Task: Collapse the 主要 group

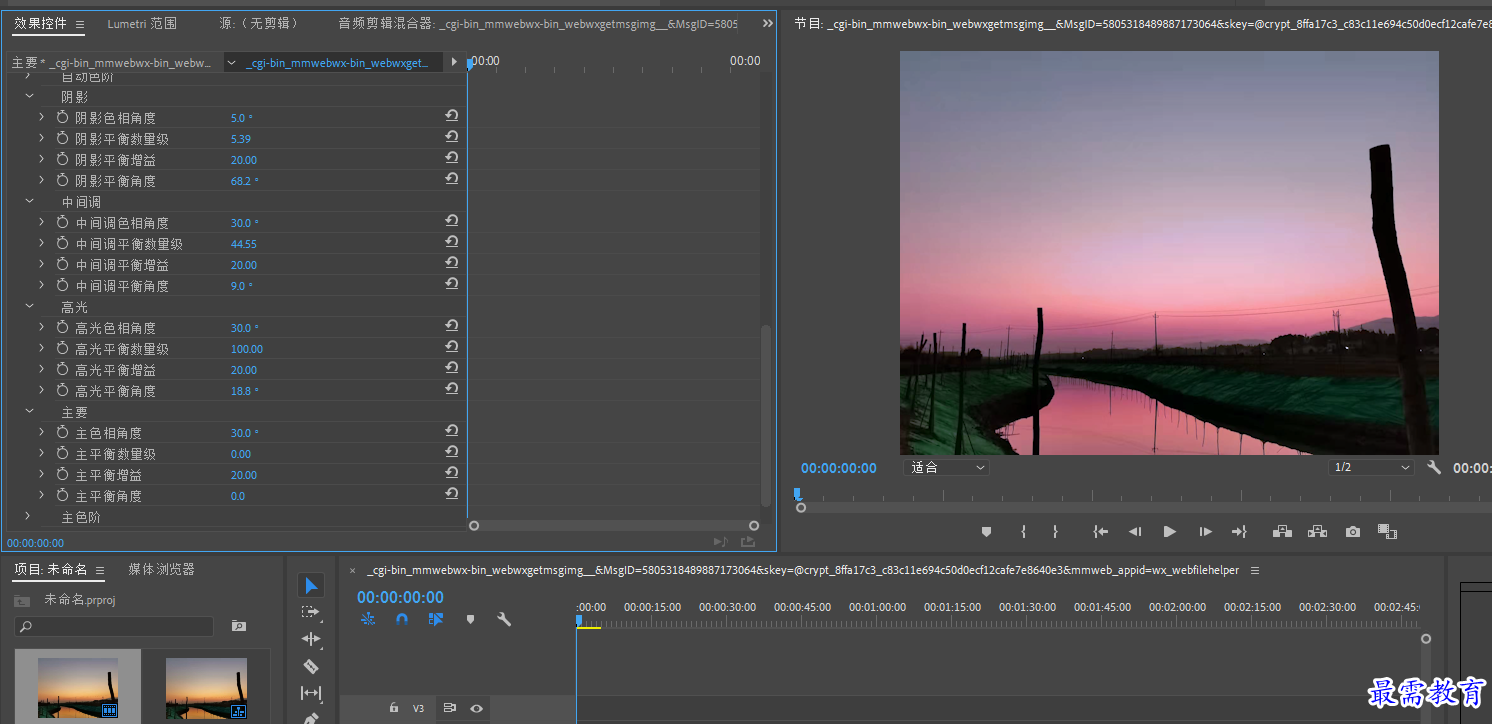Action: pos(29,411)
